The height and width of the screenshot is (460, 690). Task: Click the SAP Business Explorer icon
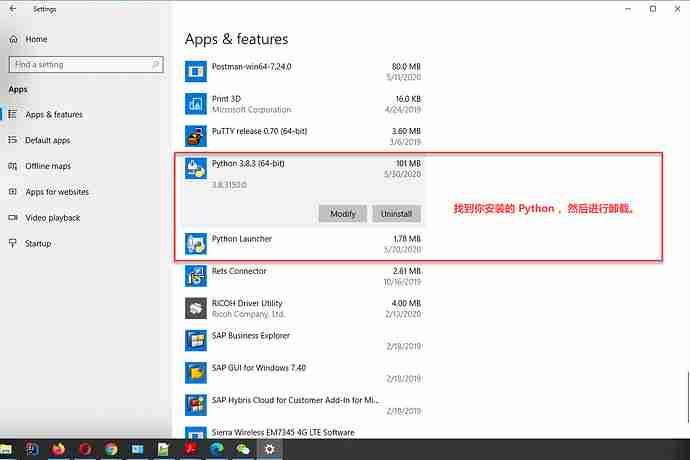pyautogui.click(x=196, y=341)
